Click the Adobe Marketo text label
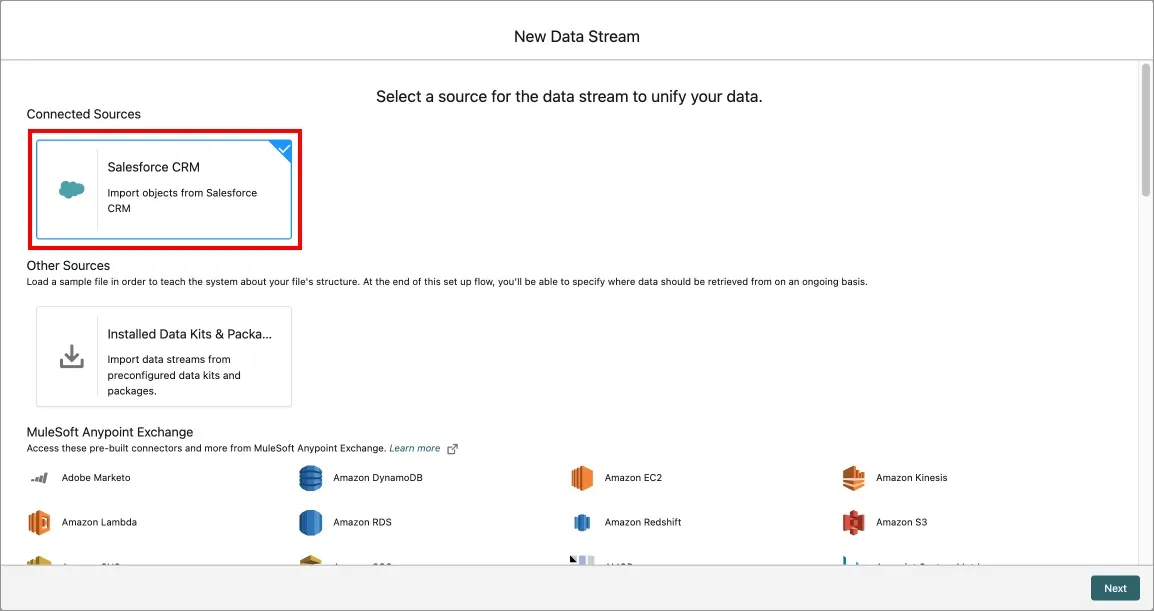The image size is (1154, 611). [x=96, y=478]
